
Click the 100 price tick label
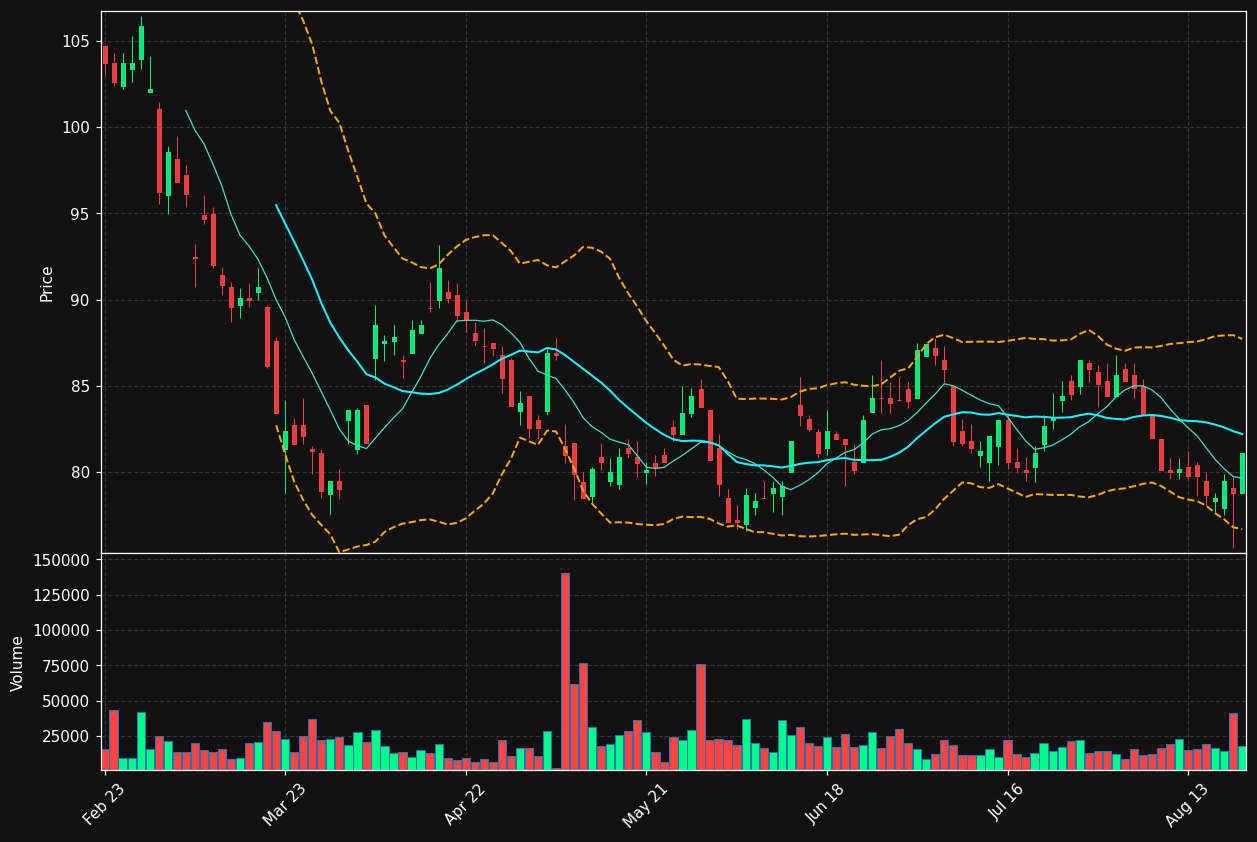(76, 128)
